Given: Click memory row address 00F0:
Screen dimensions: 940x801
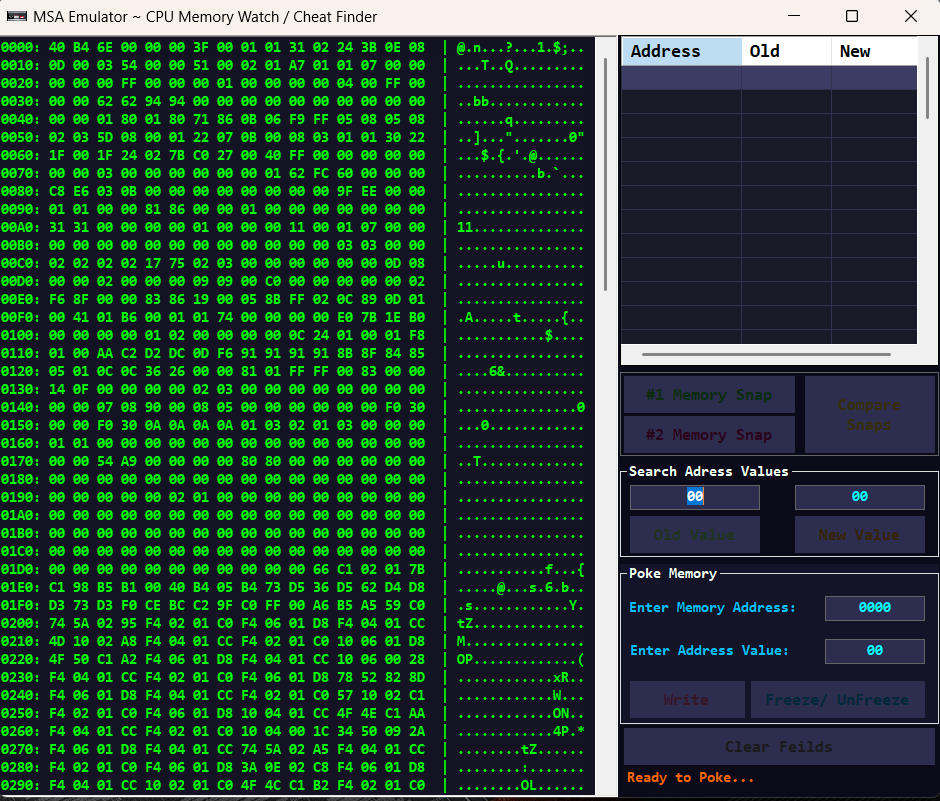Looking at the screenshot, I should 20,317.
